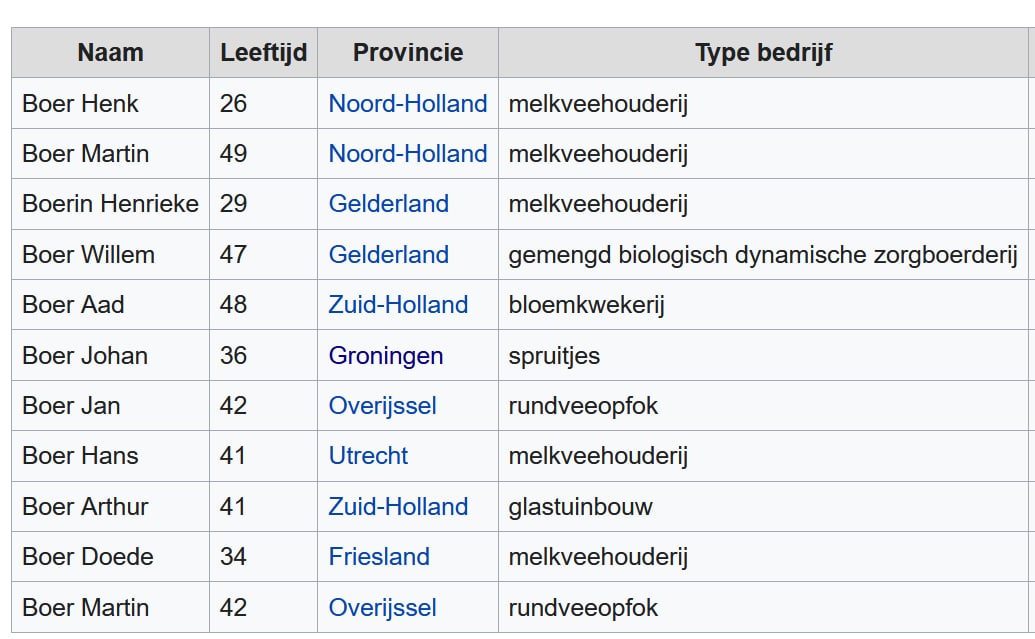Select the spruitjes cell
This screenshot has width=1035, height=639.
554,356
